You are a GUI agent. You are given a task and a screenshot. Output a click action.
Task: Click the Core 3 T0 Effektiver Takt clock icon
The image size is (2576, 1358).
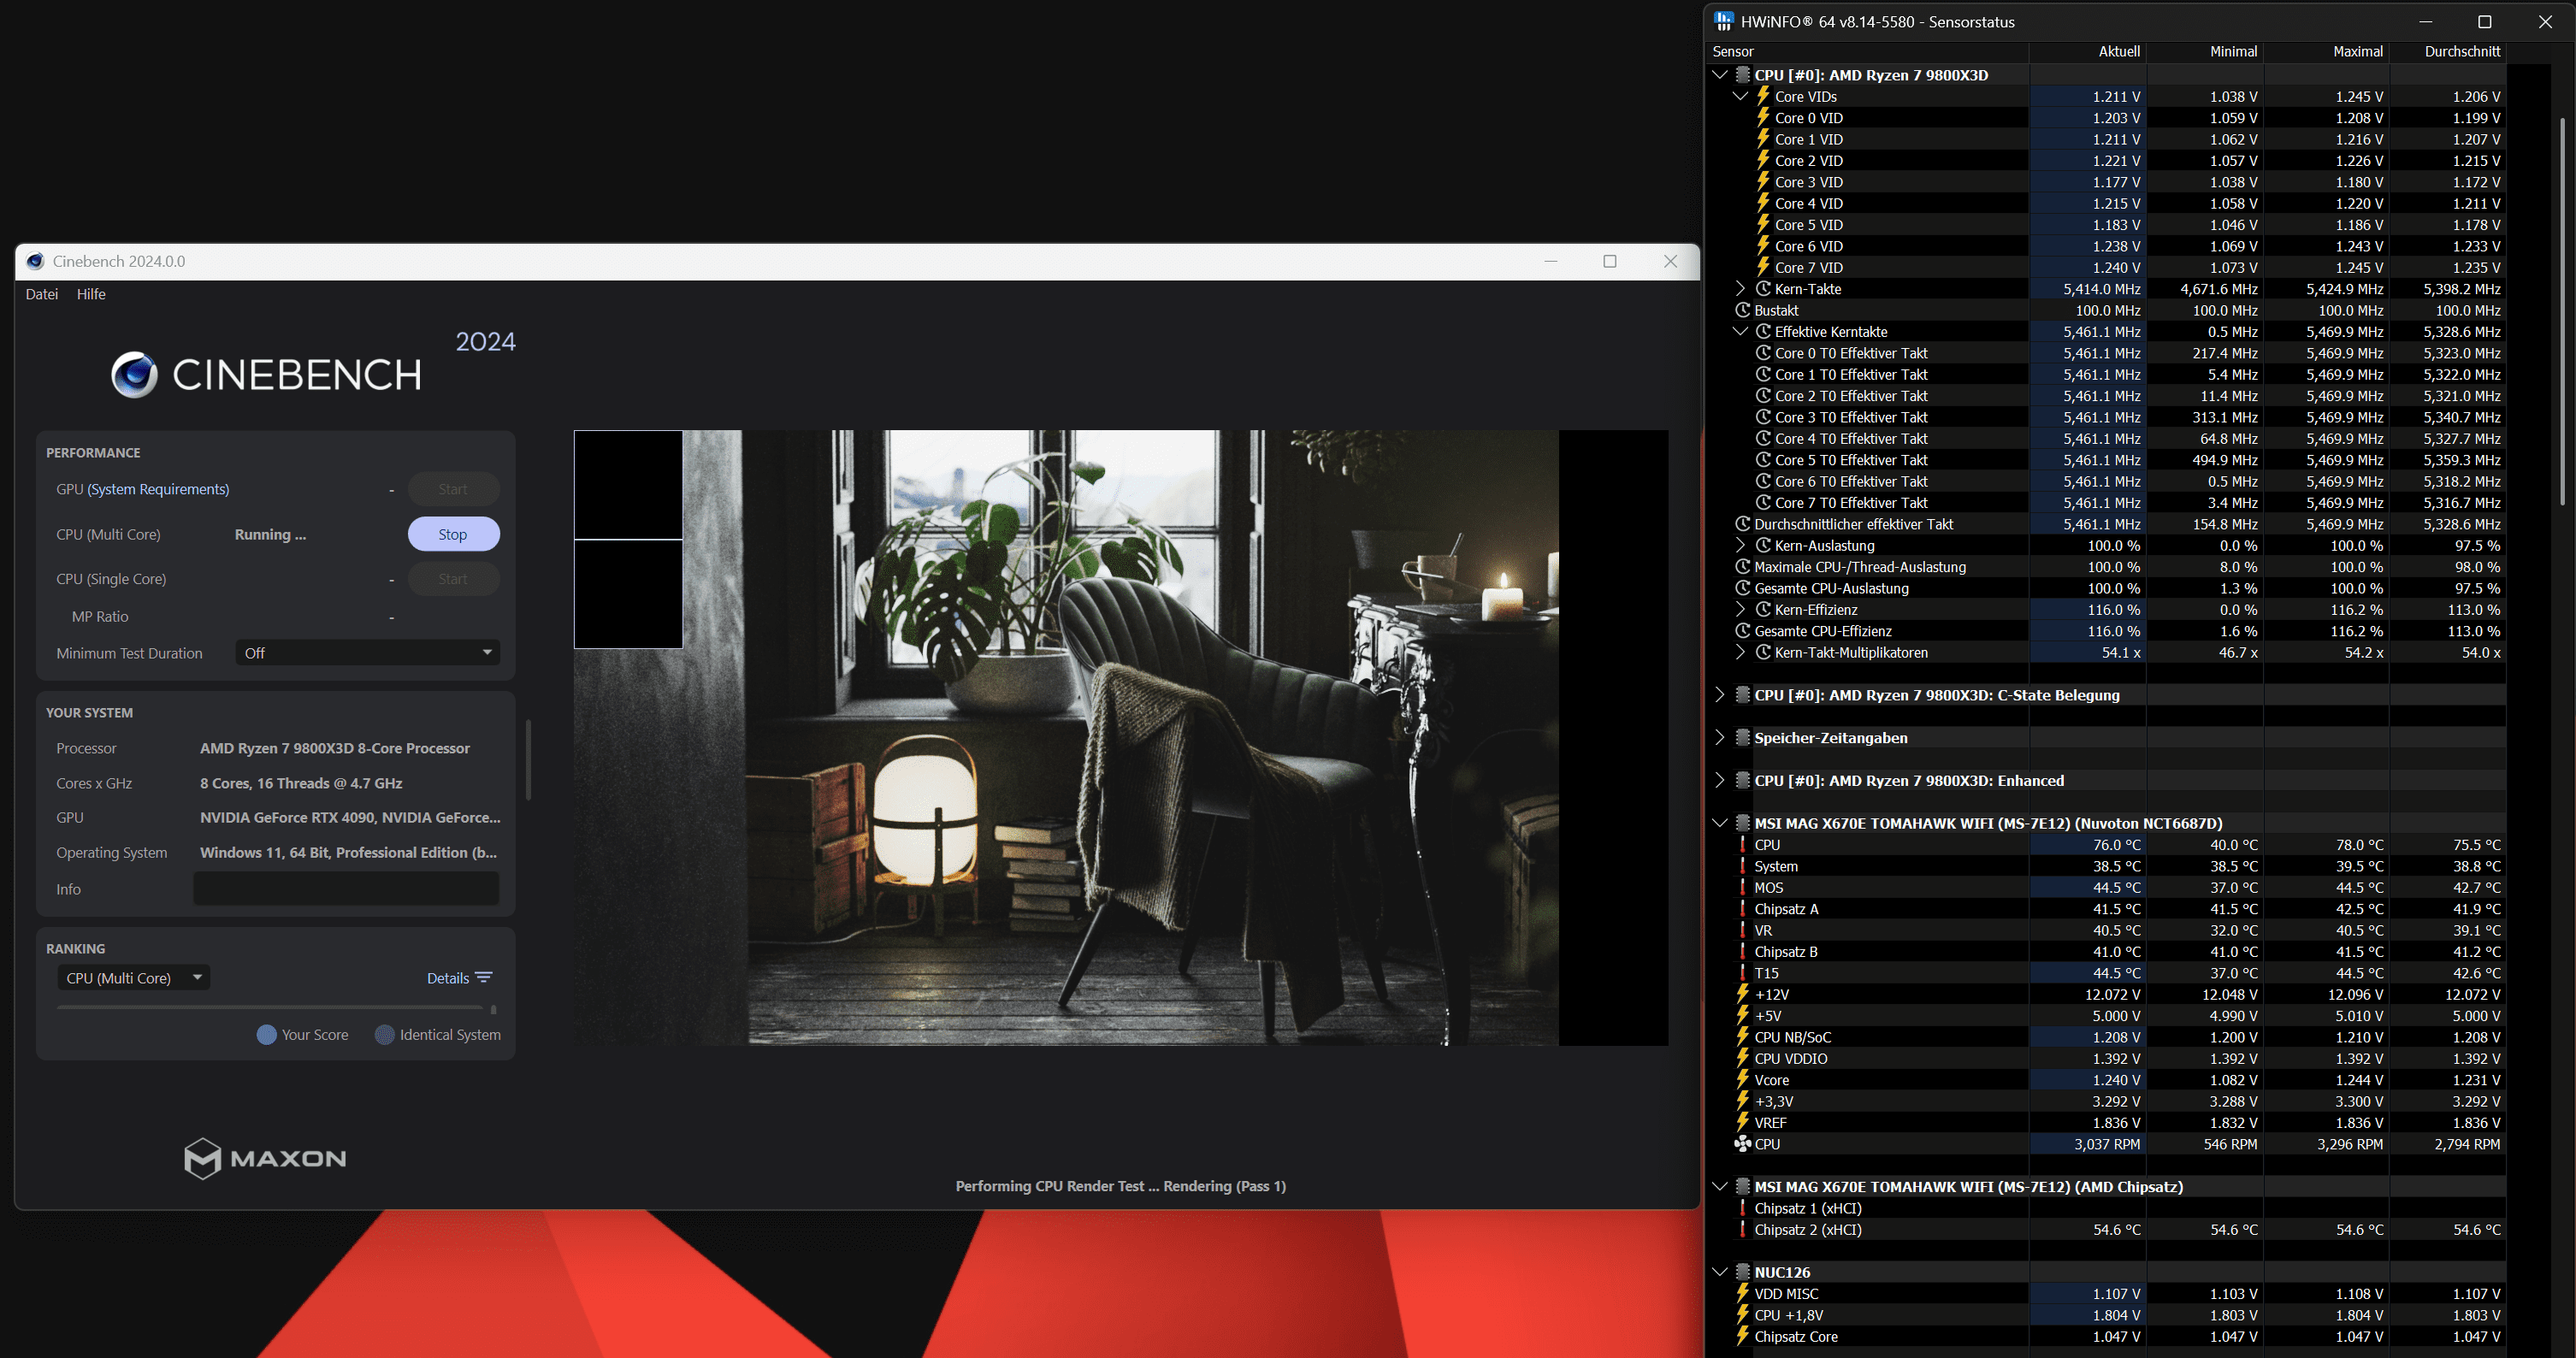click(1764, 417)
